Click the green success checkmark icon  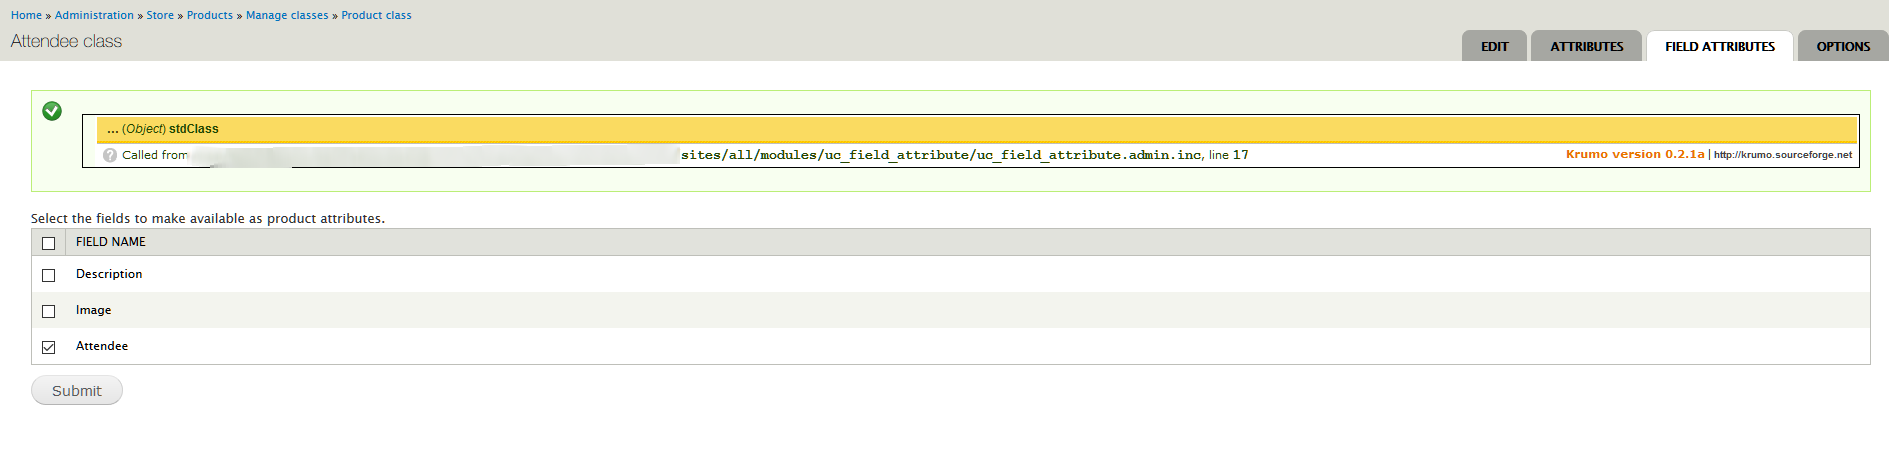tap(52, 111)
